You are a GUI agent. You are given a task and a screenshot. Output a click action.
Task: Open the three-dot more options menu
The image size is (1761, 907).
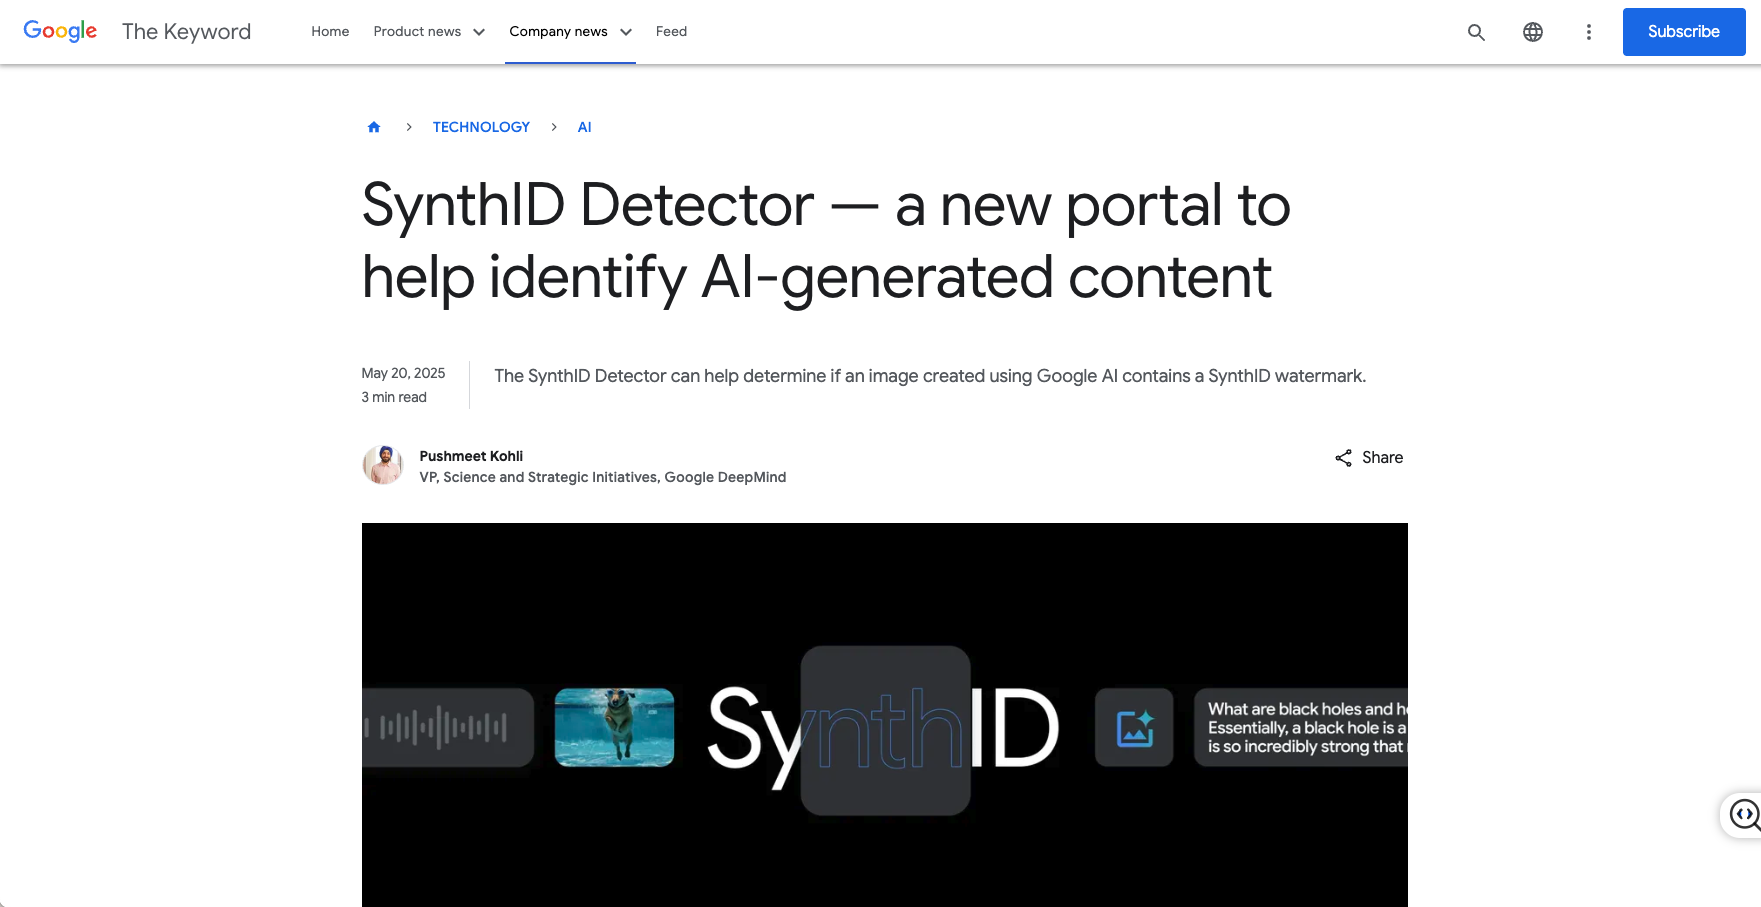coord(1588,32)
